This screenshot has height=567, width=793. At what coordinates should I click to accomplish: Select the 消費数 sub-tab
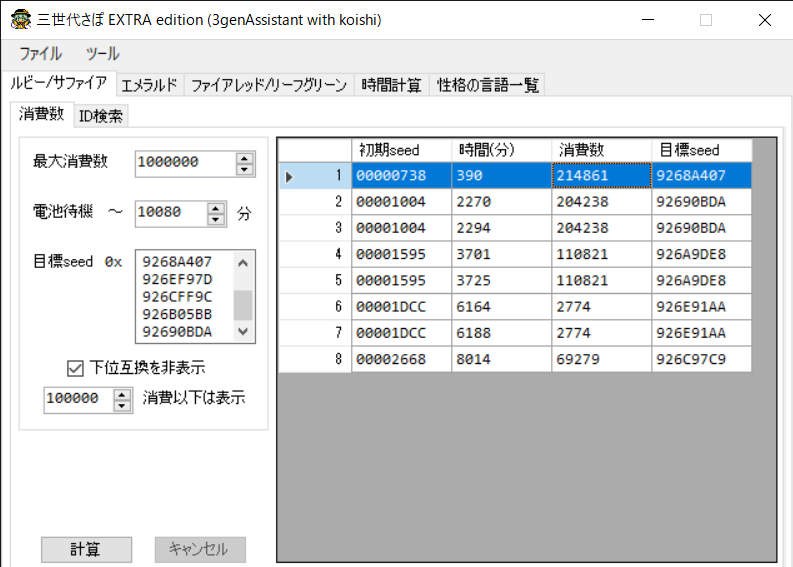[42, 114]
